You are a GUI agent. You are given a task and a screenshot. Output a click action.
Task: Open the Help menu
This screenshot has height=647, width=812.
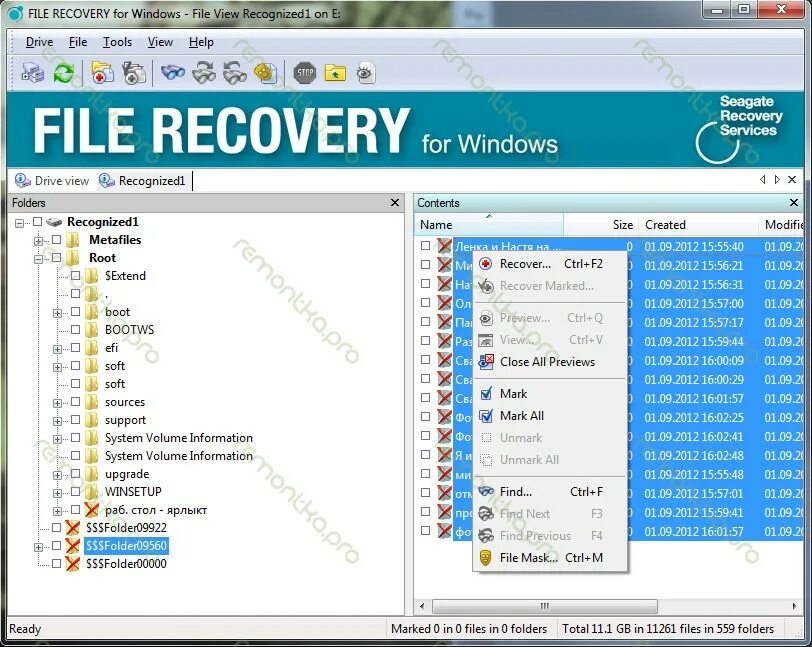[x=201, y=42]
